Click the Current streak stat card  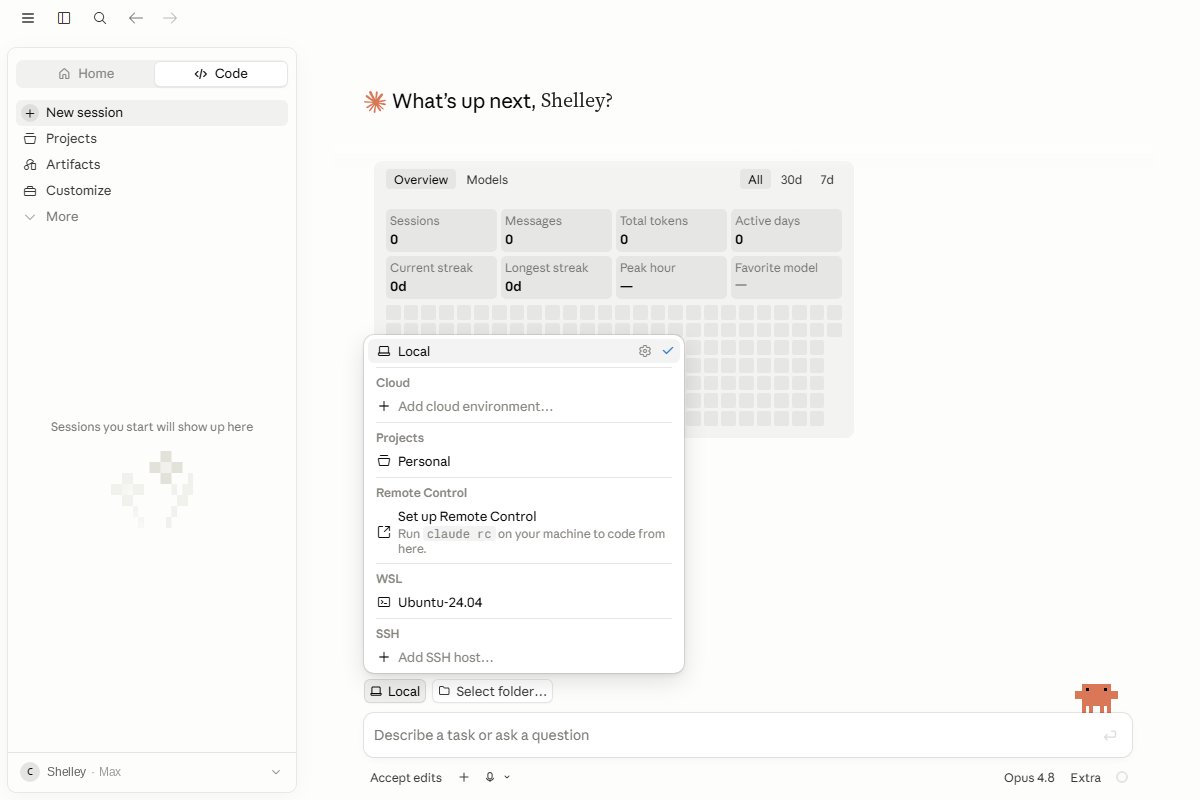click(x=441, y=277)
